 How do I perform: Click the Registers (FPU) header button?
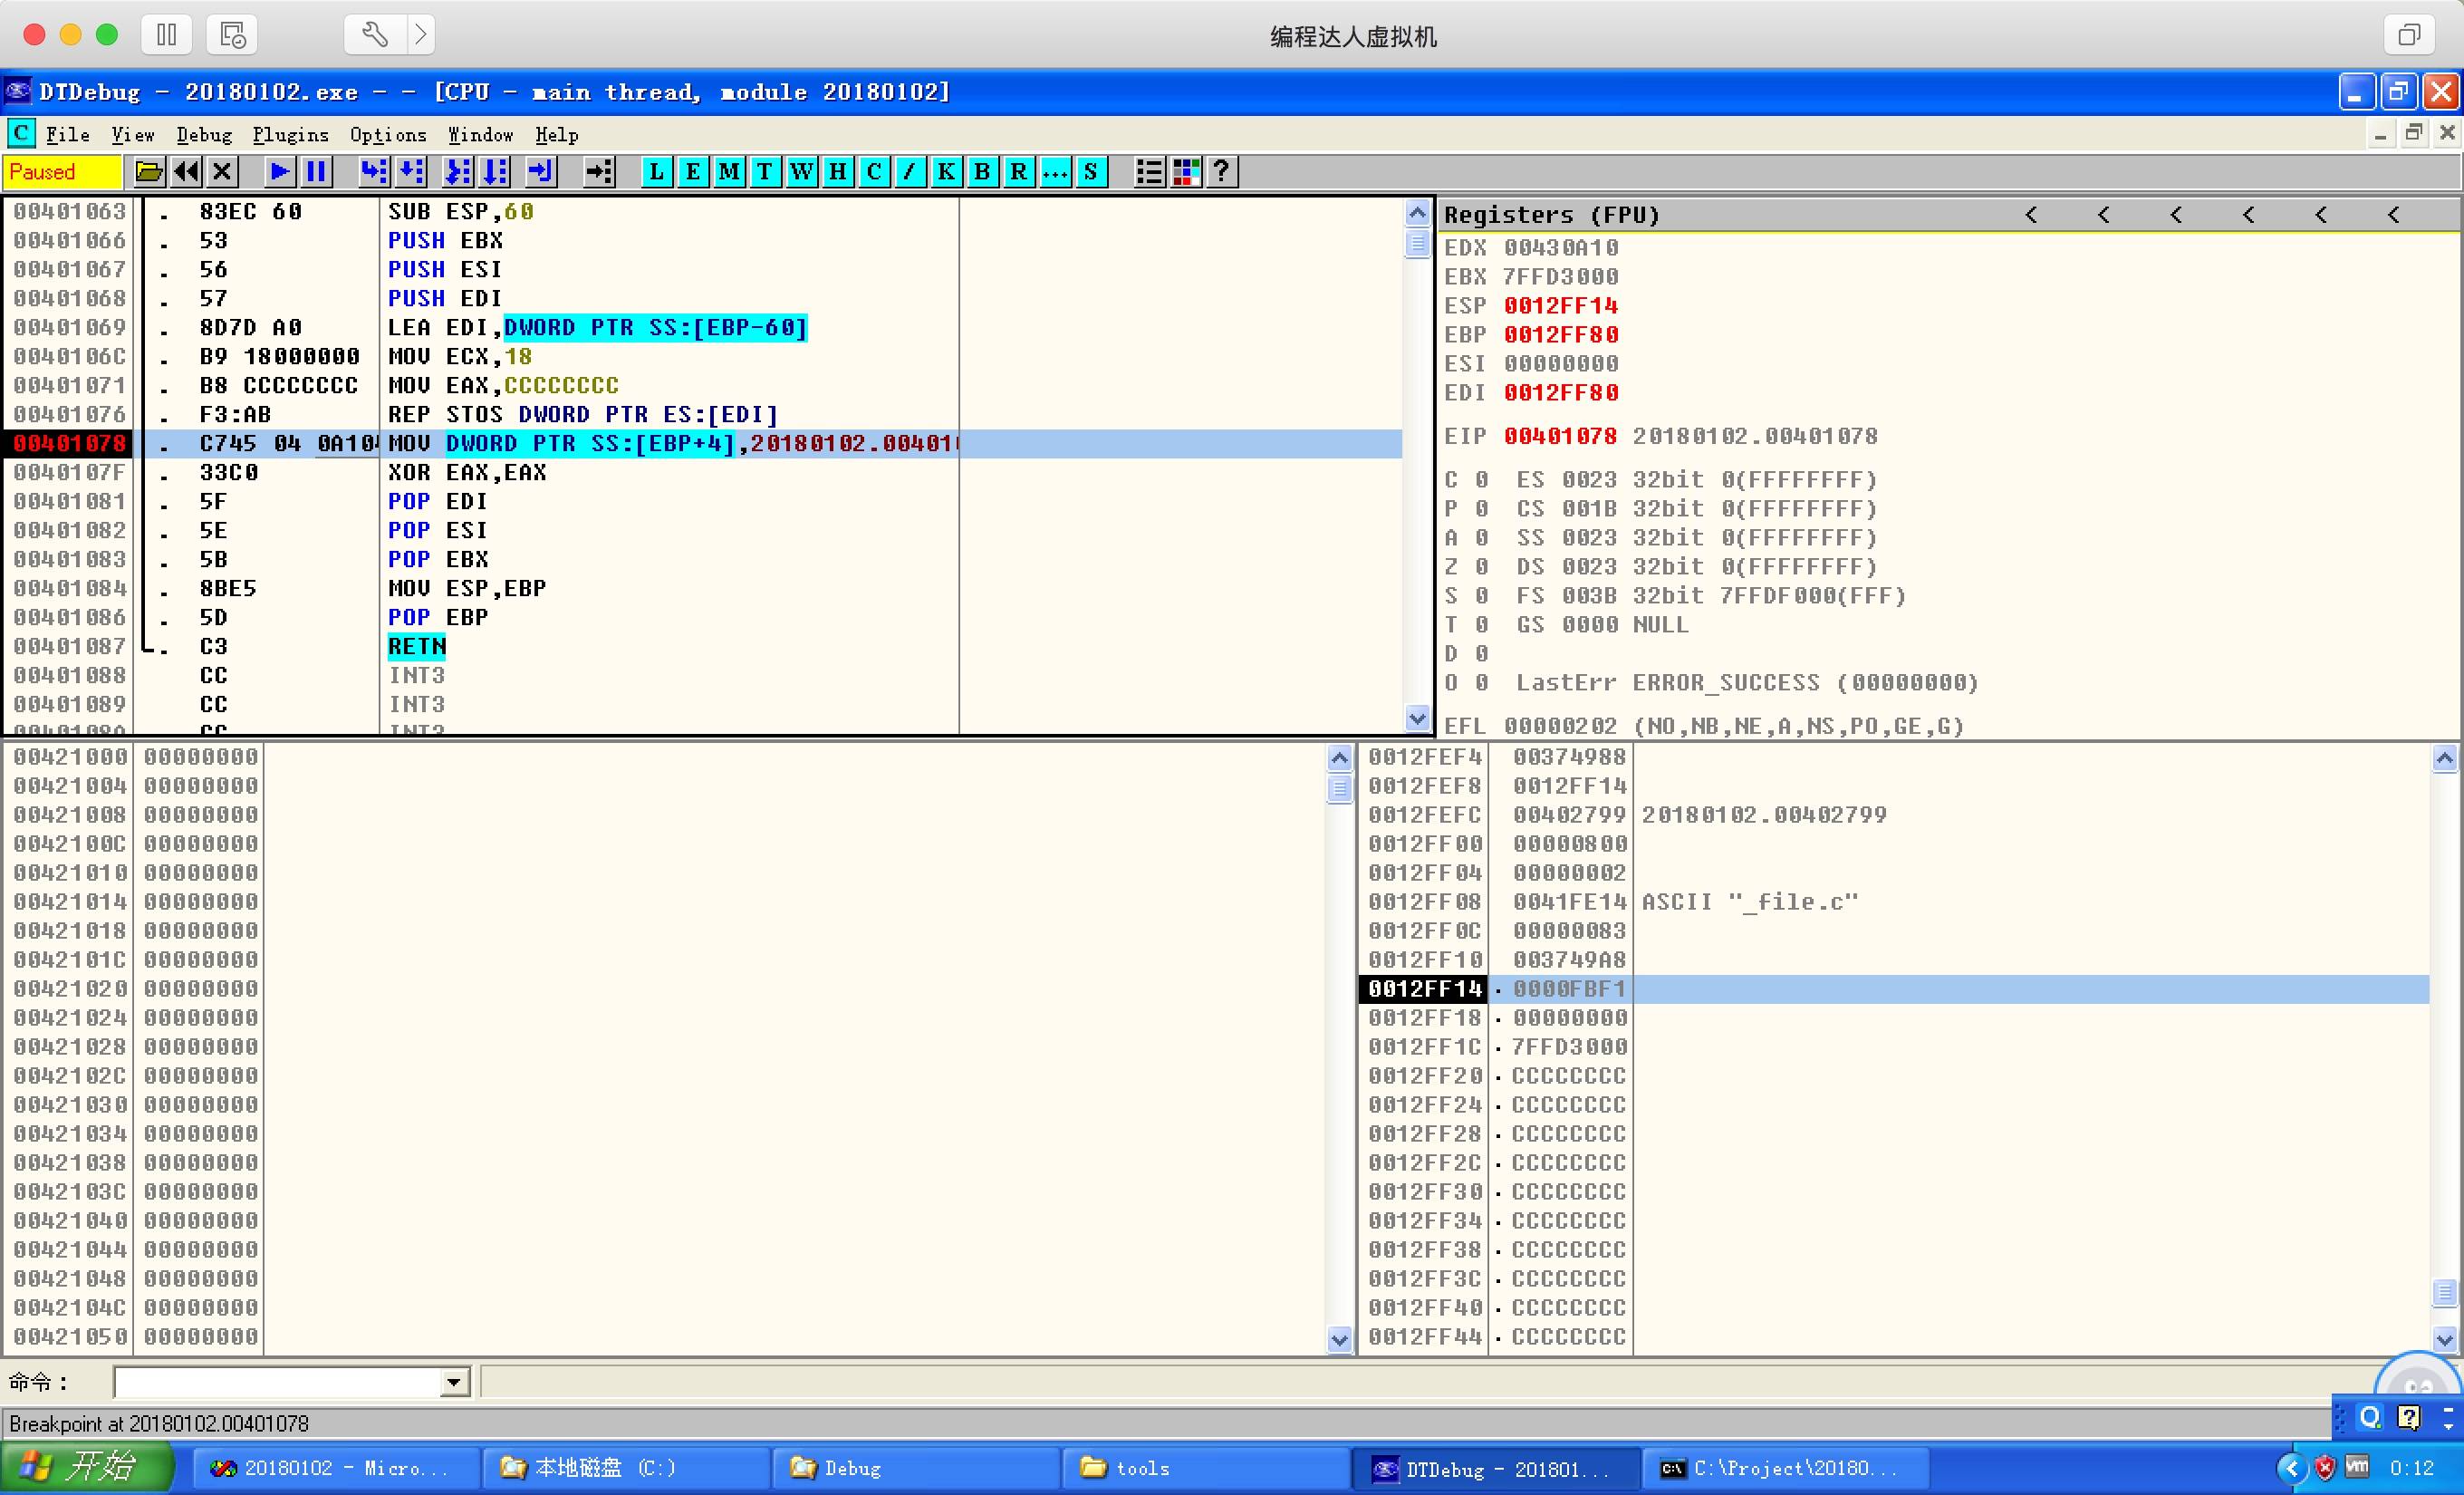[1551, 215]
